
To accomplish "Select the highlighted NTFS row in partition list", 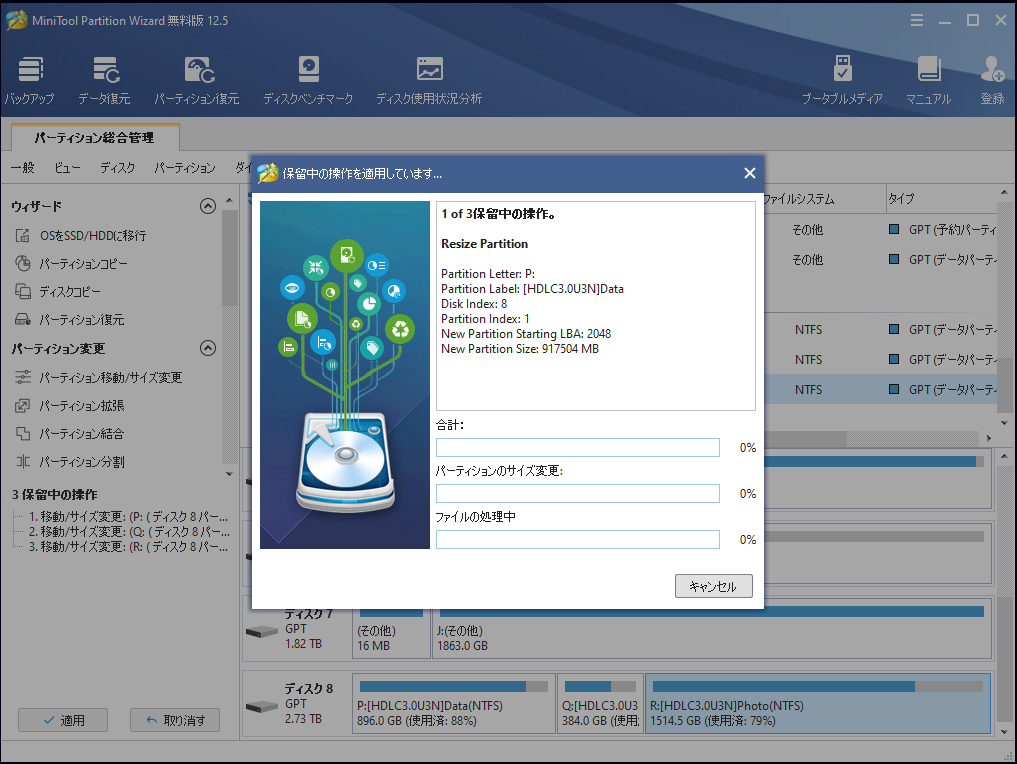I will 880,389.
